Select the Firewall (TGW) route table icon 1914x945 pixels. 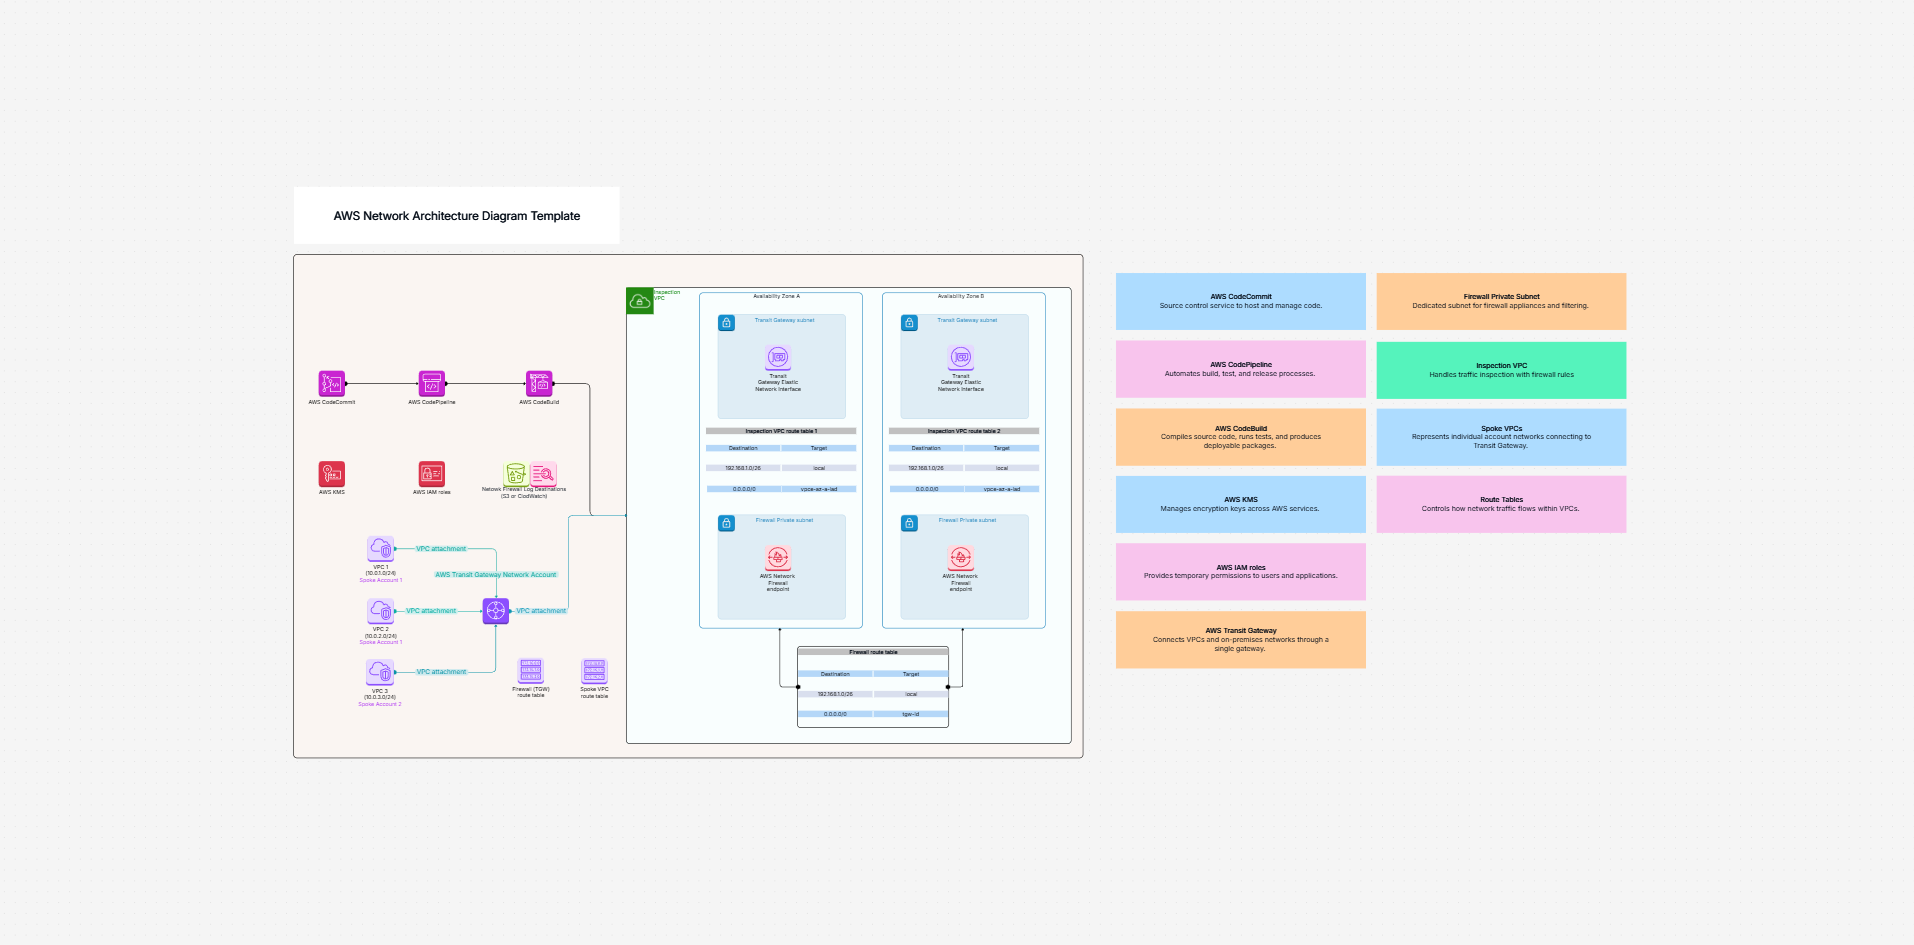click(531, 671)
